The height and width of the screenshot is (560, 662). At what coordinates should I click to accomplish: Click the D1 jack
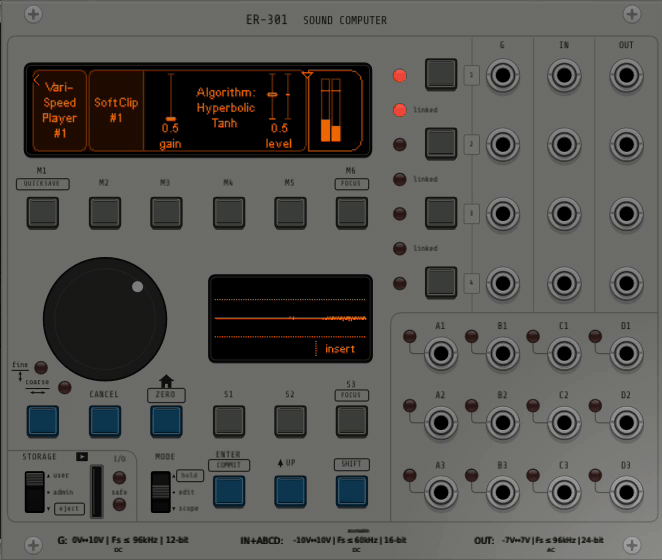coord(626,353)
